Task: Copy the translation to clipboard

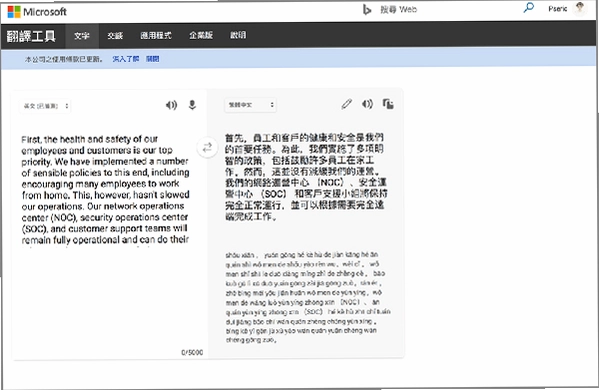Action: click(388, 104)
